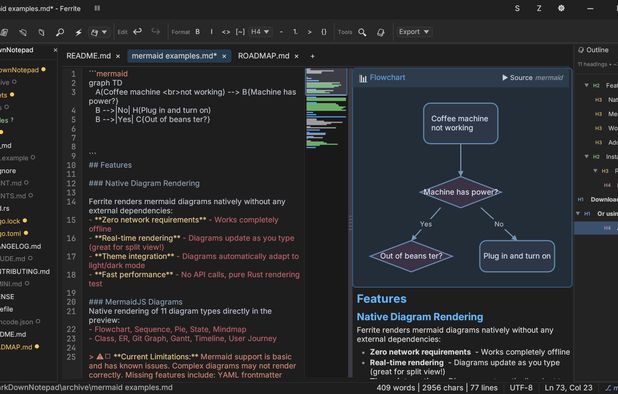Open ANGELOG.md in the file sidebar
This screenshot has height=394, width=618.
[x=20, y=246]
